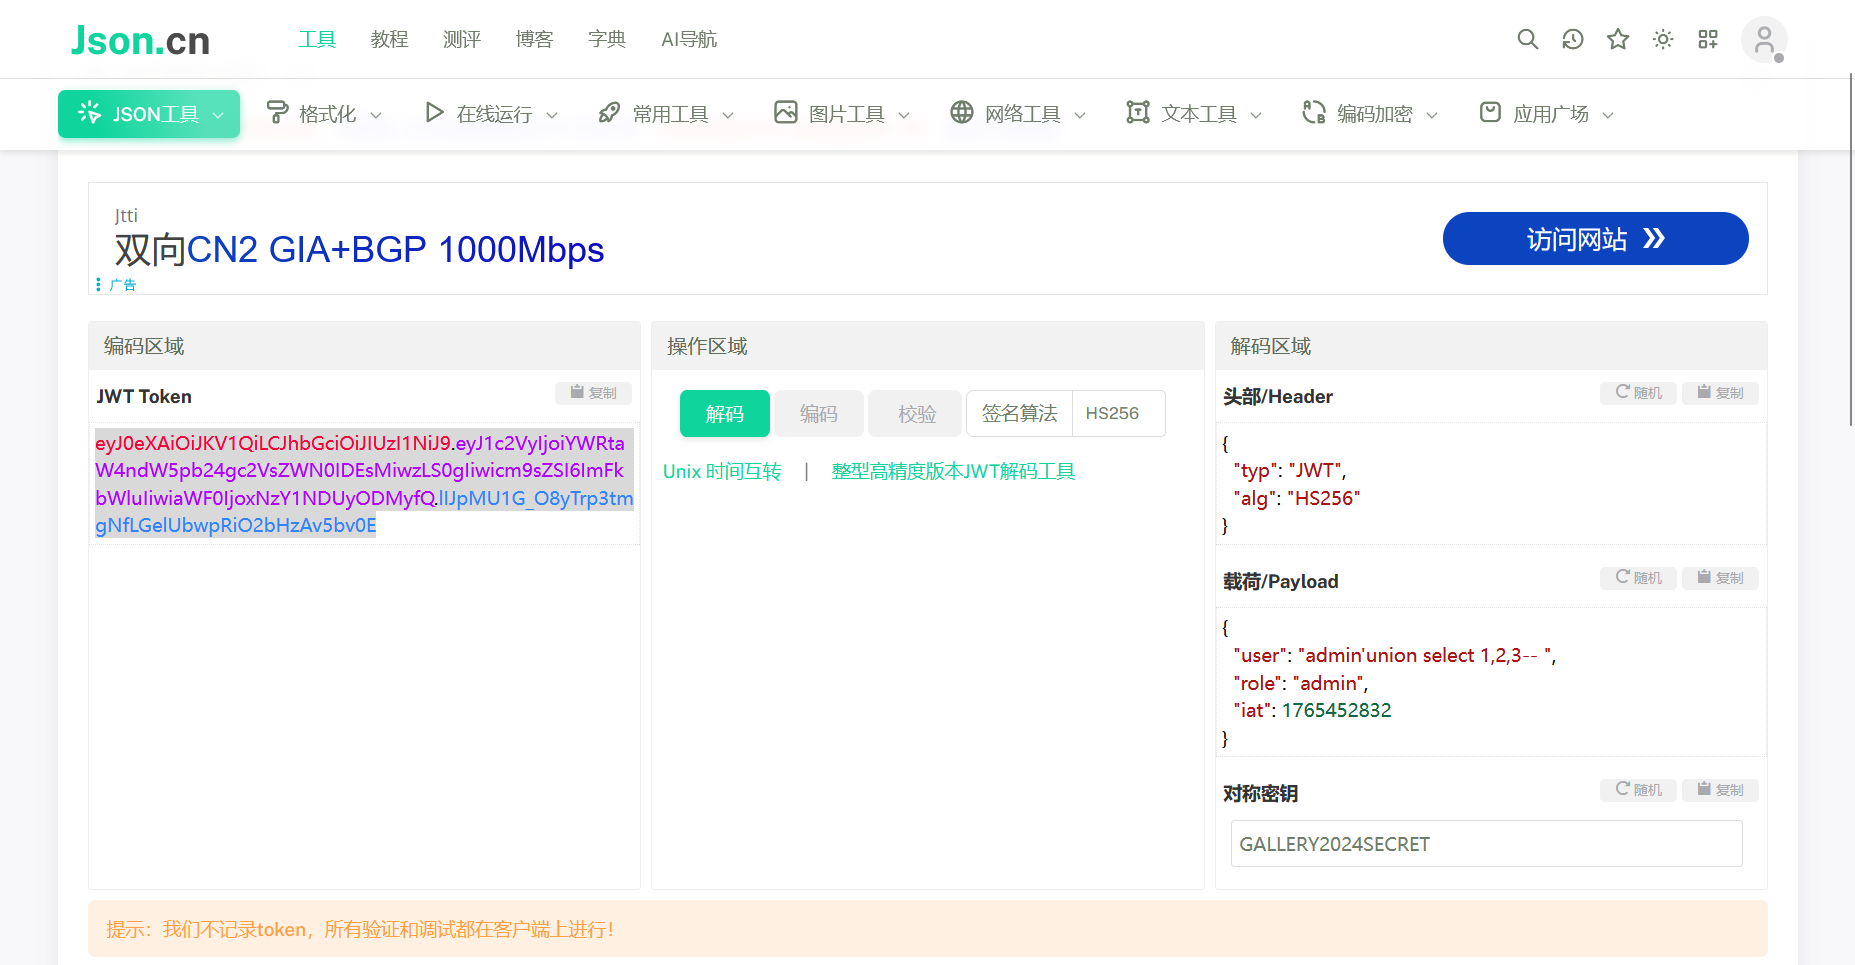Toggle the light/dark theme sun icon

click(1663, 39)
